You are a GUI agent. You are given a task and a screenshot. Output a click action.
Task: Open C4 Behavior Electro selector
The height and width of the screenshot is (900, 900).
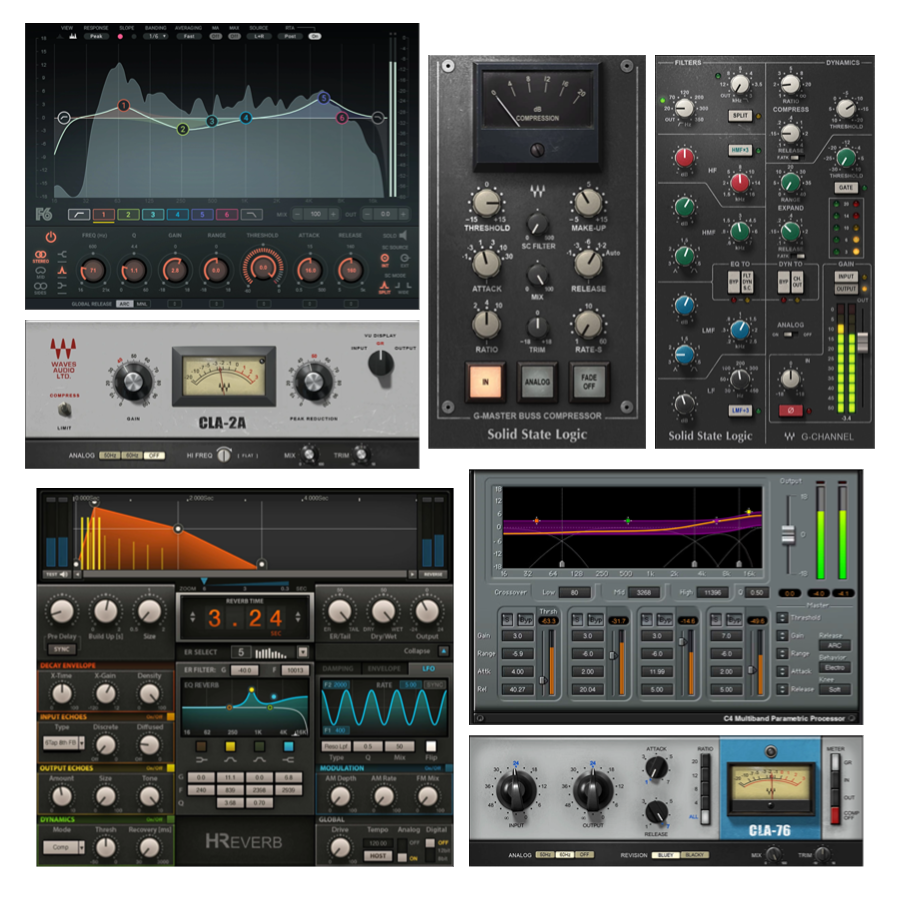(835, 668)
